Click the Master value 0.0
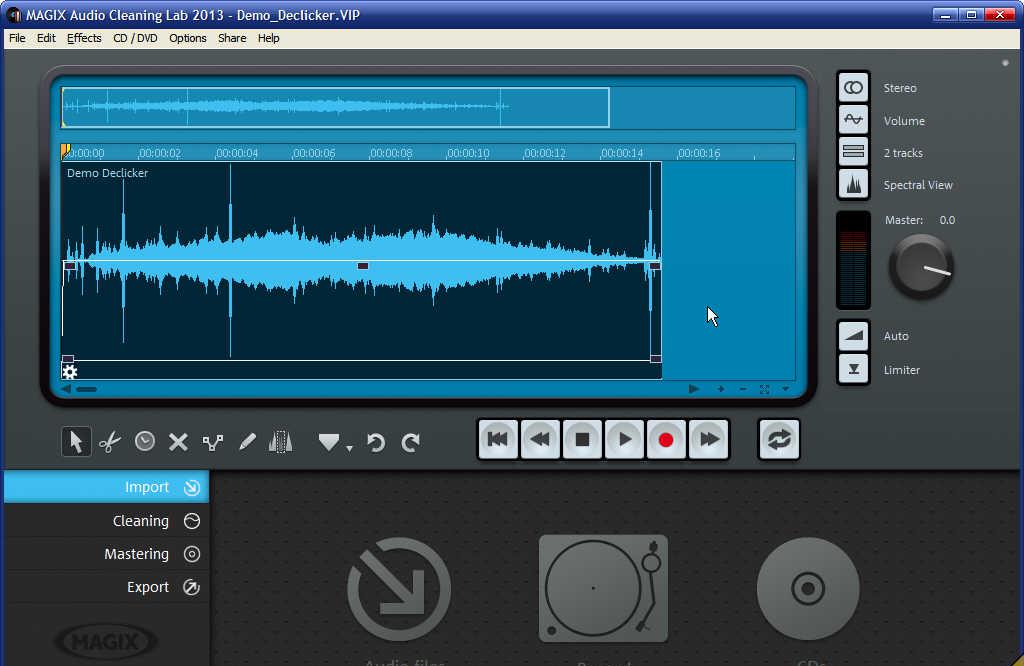The image size is (1024, 666). tap(947, 220)
